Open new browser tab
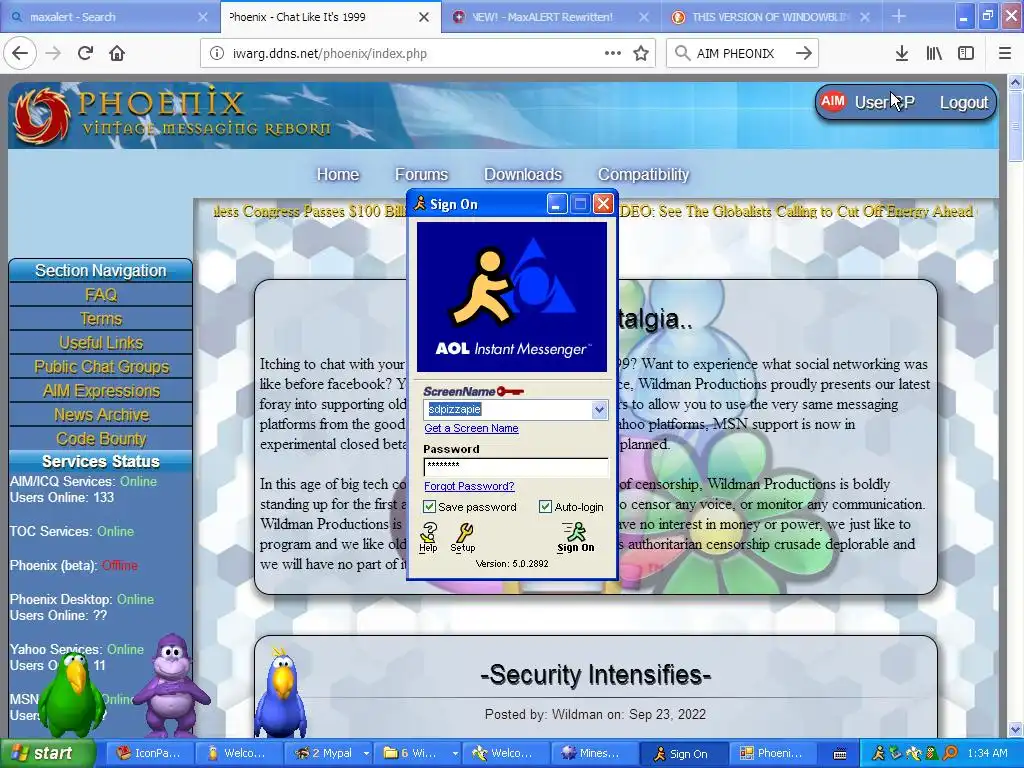The image size is (1024, 768). (x=899, y=17)
